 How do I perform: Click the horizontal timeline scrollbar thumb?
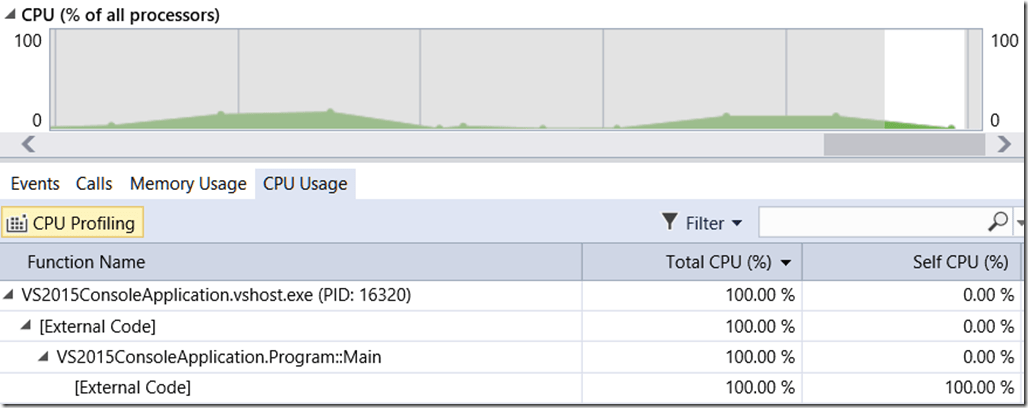point(903,144)
